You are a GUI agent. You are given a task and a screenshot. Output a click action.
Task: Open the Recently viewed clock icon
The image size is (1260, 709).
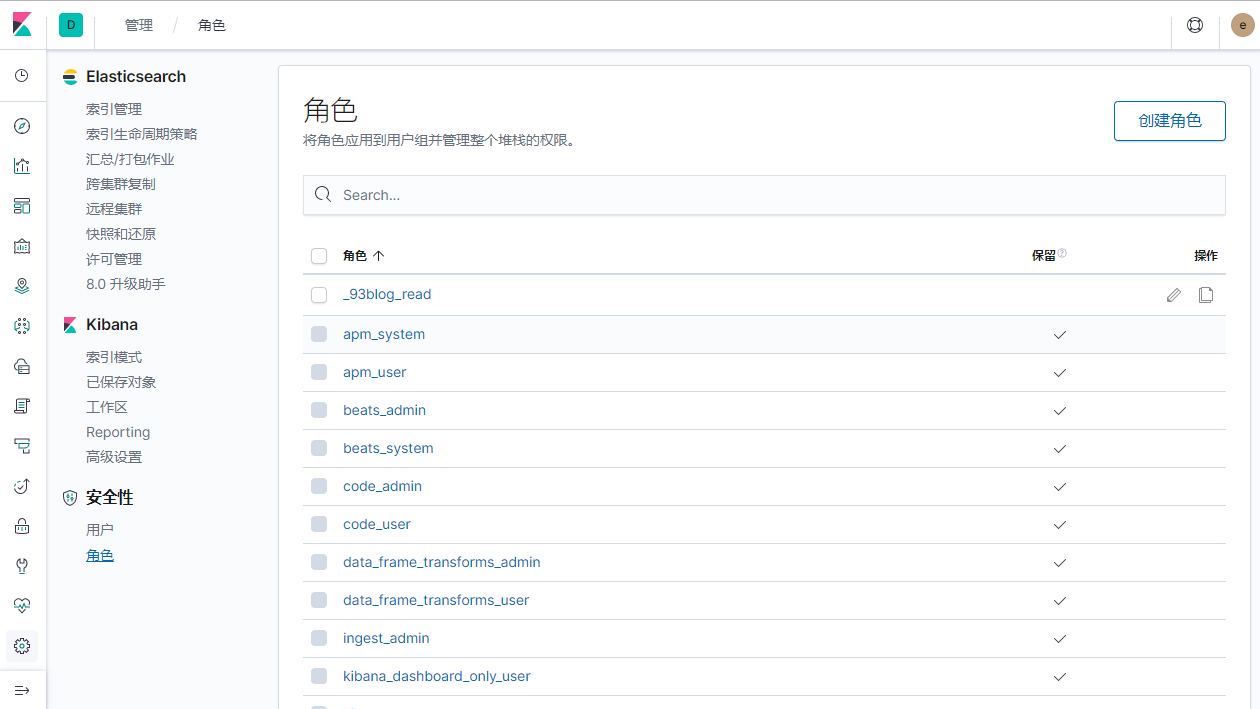click(x=22, y=76)
